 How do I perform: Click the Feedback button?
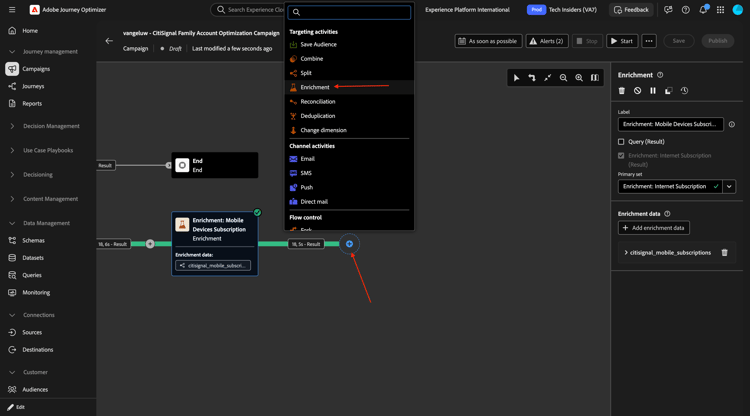[631, 10]
